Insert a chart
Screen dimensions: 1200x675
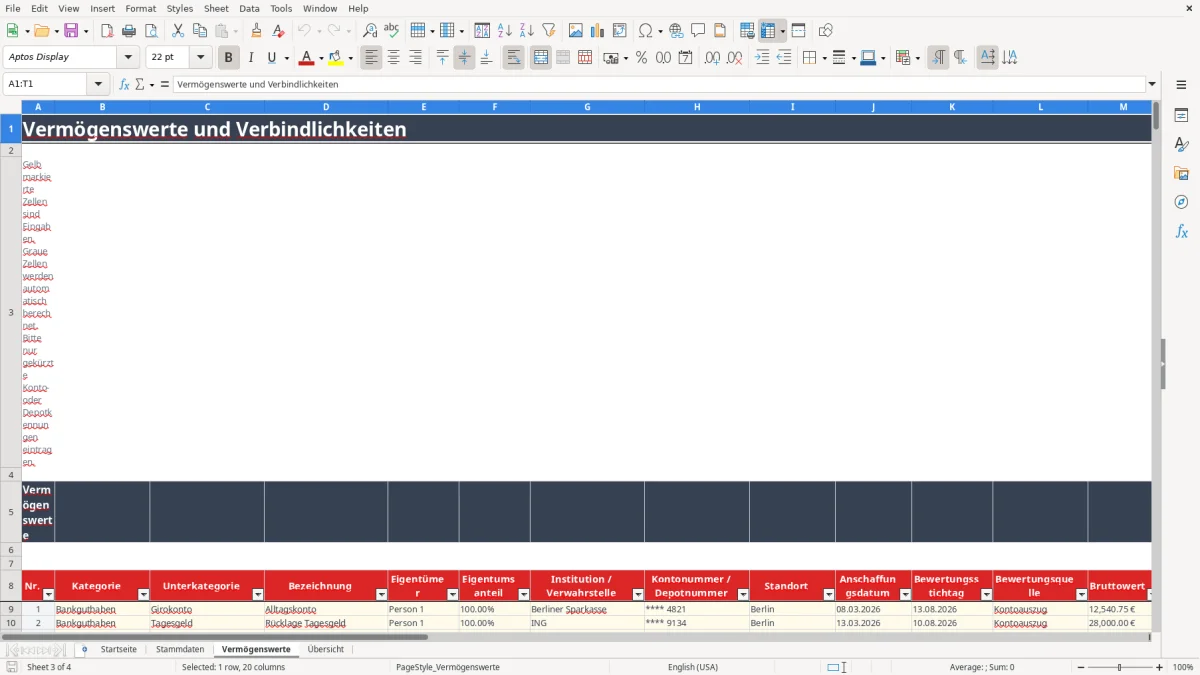[x=598, y=31]
